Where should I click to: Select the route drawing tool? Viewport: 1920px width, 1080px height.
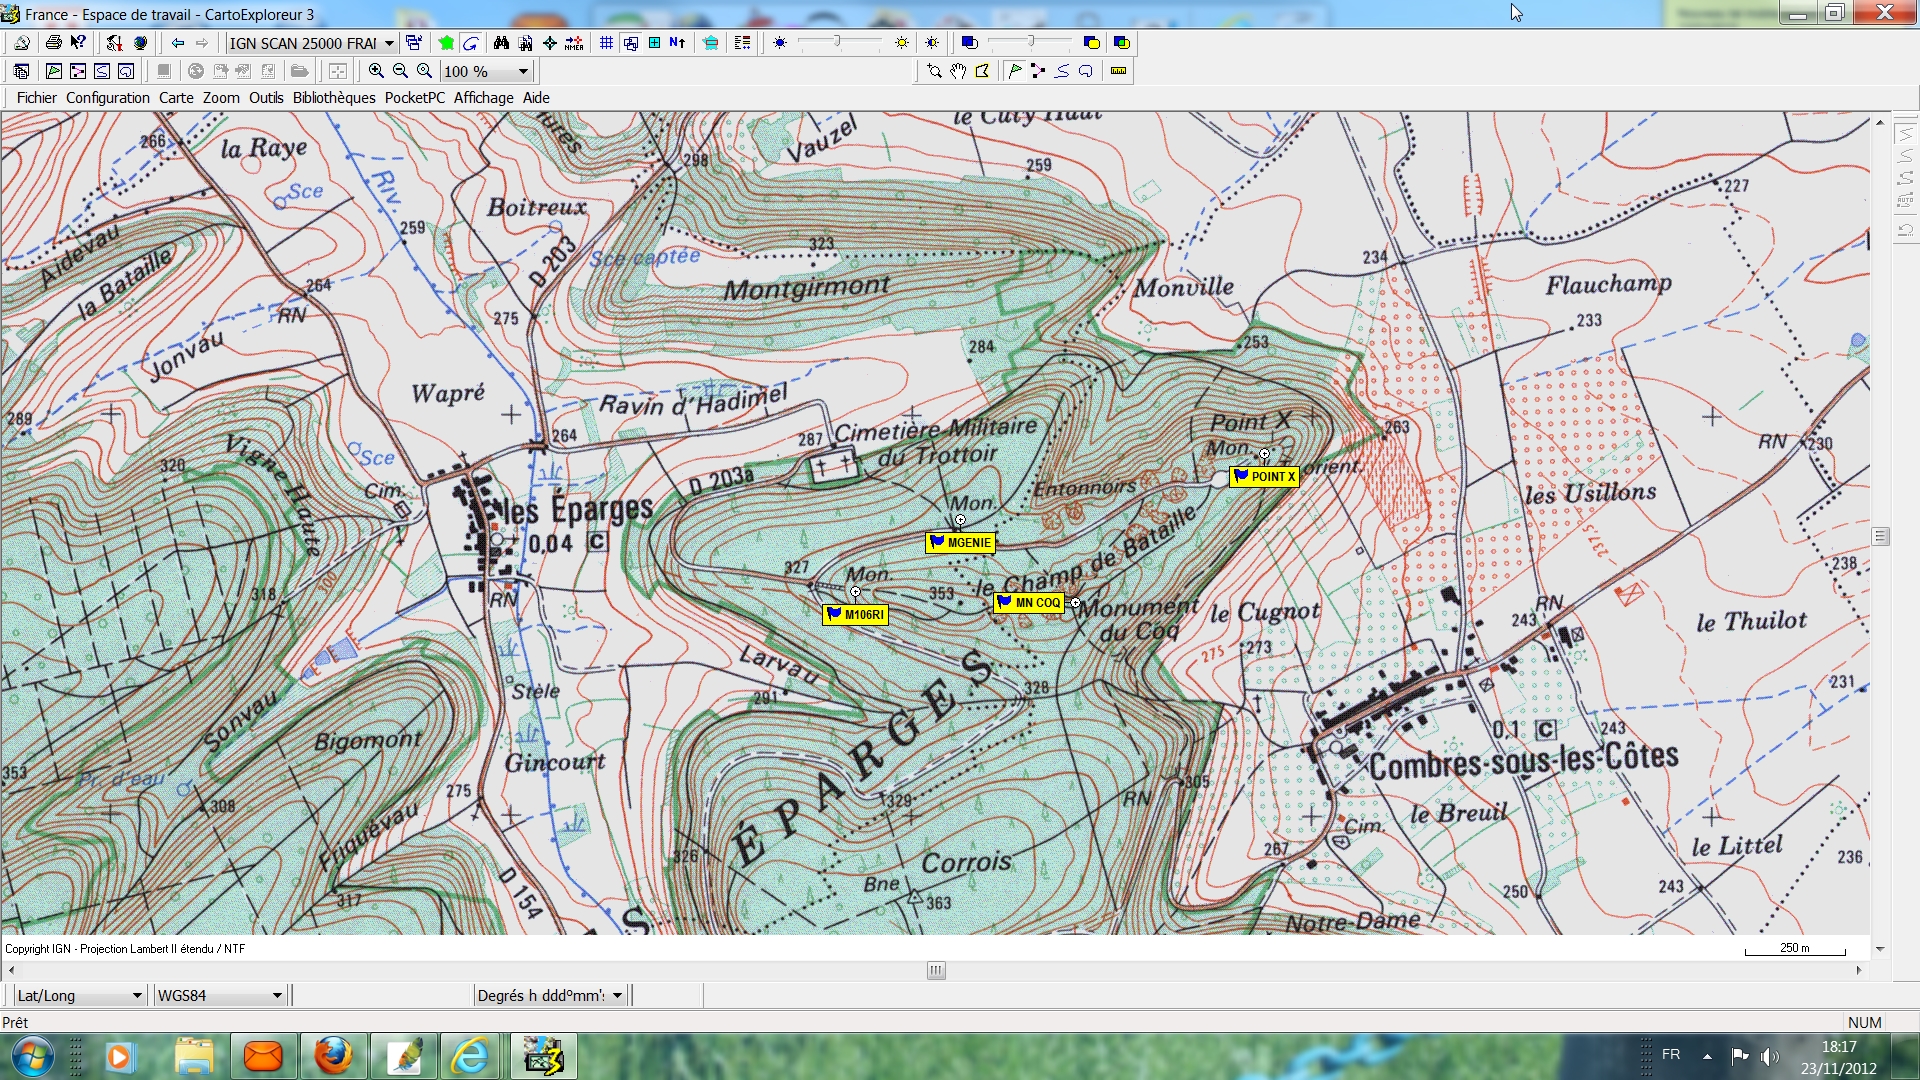point(1038,71)
